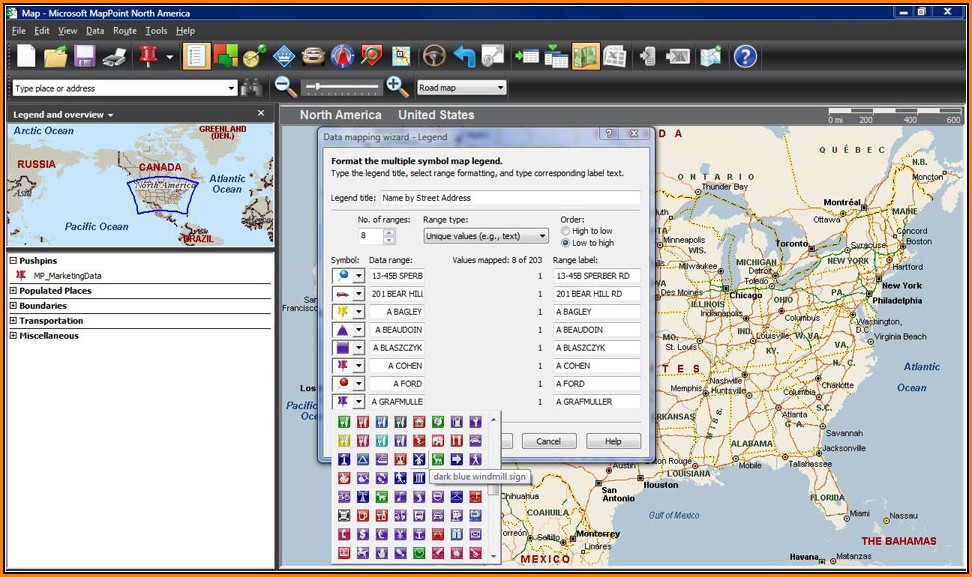Viewport: 972px width, 577px height.
Task: Click the blue Help question mark icon
Action: (x=745, y=56)
